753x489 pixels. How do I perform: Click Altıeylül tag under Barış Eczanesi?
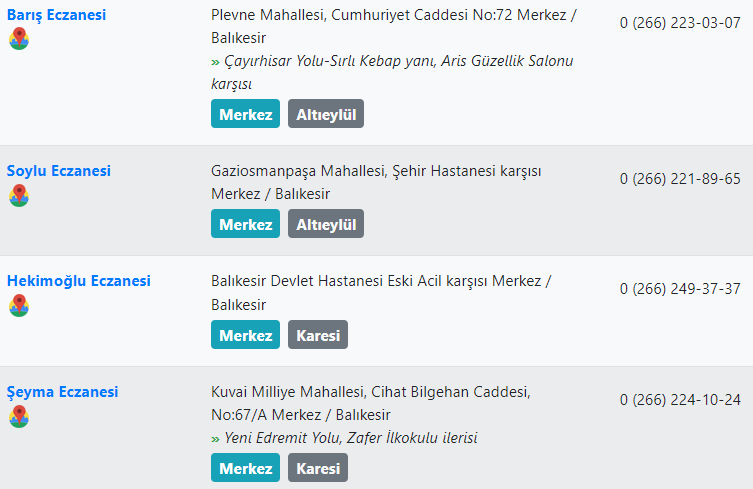(326, 114)
